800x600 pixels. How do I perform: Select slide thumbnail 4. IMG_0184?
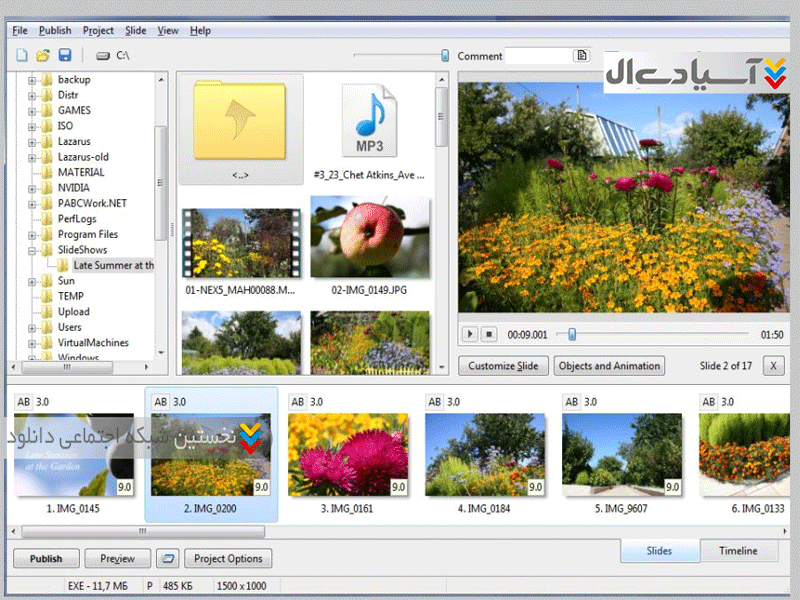pos(484,455)
